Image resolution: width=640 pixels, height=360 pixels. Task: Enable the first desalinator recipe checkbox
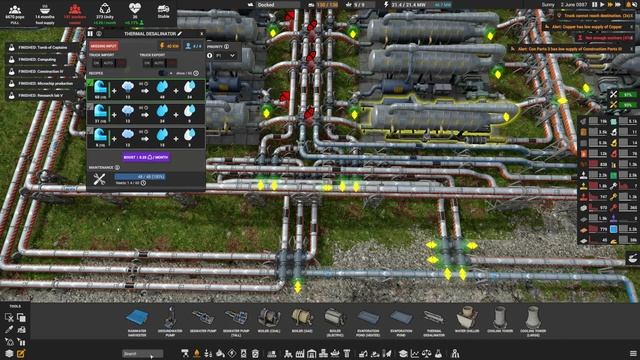(90, 82)
